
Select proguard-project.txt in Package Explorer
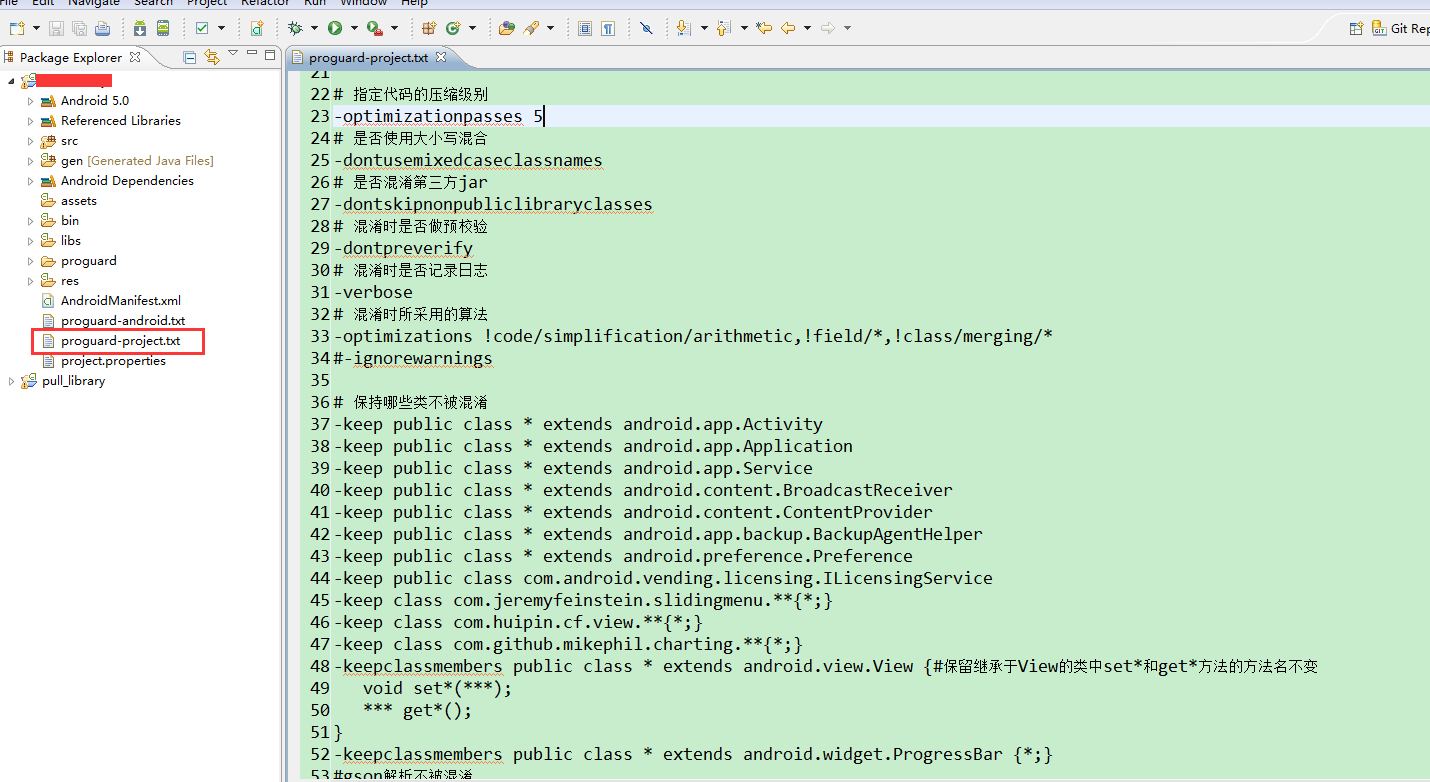pos(120,341)
